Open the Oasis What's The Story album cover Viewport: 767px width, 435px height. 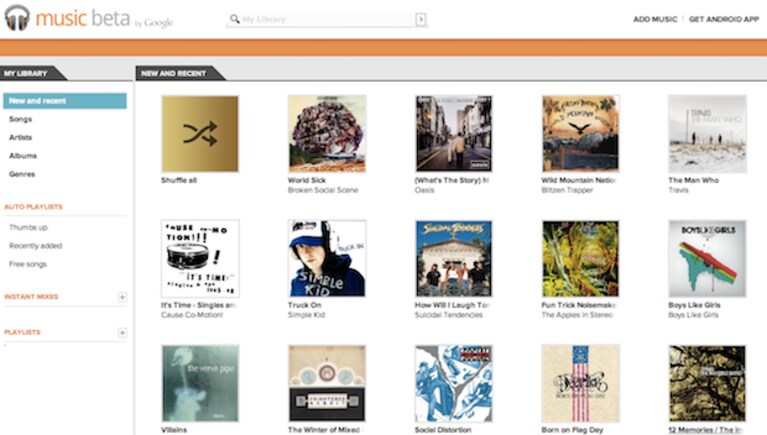click(x=453, y=134)
